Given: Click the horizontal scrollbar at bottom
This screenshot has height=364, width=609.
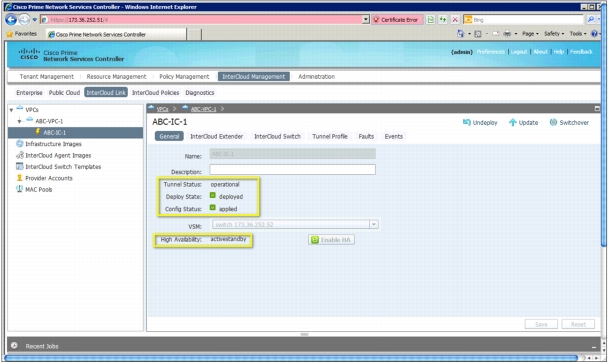Looking at the screenshot, I should tap(291, 358).
